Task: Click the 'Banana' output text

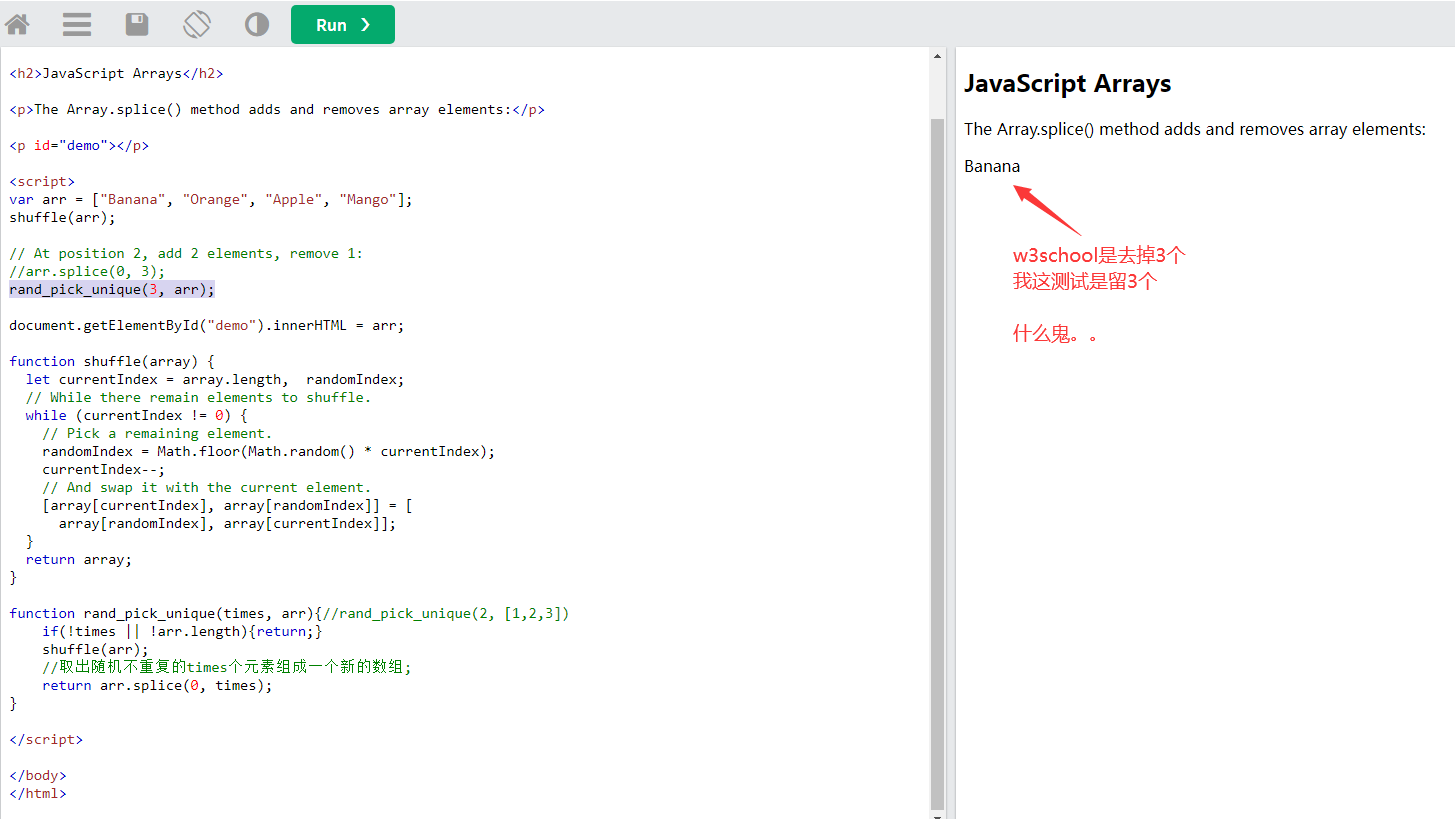Action: coord(992,166)
